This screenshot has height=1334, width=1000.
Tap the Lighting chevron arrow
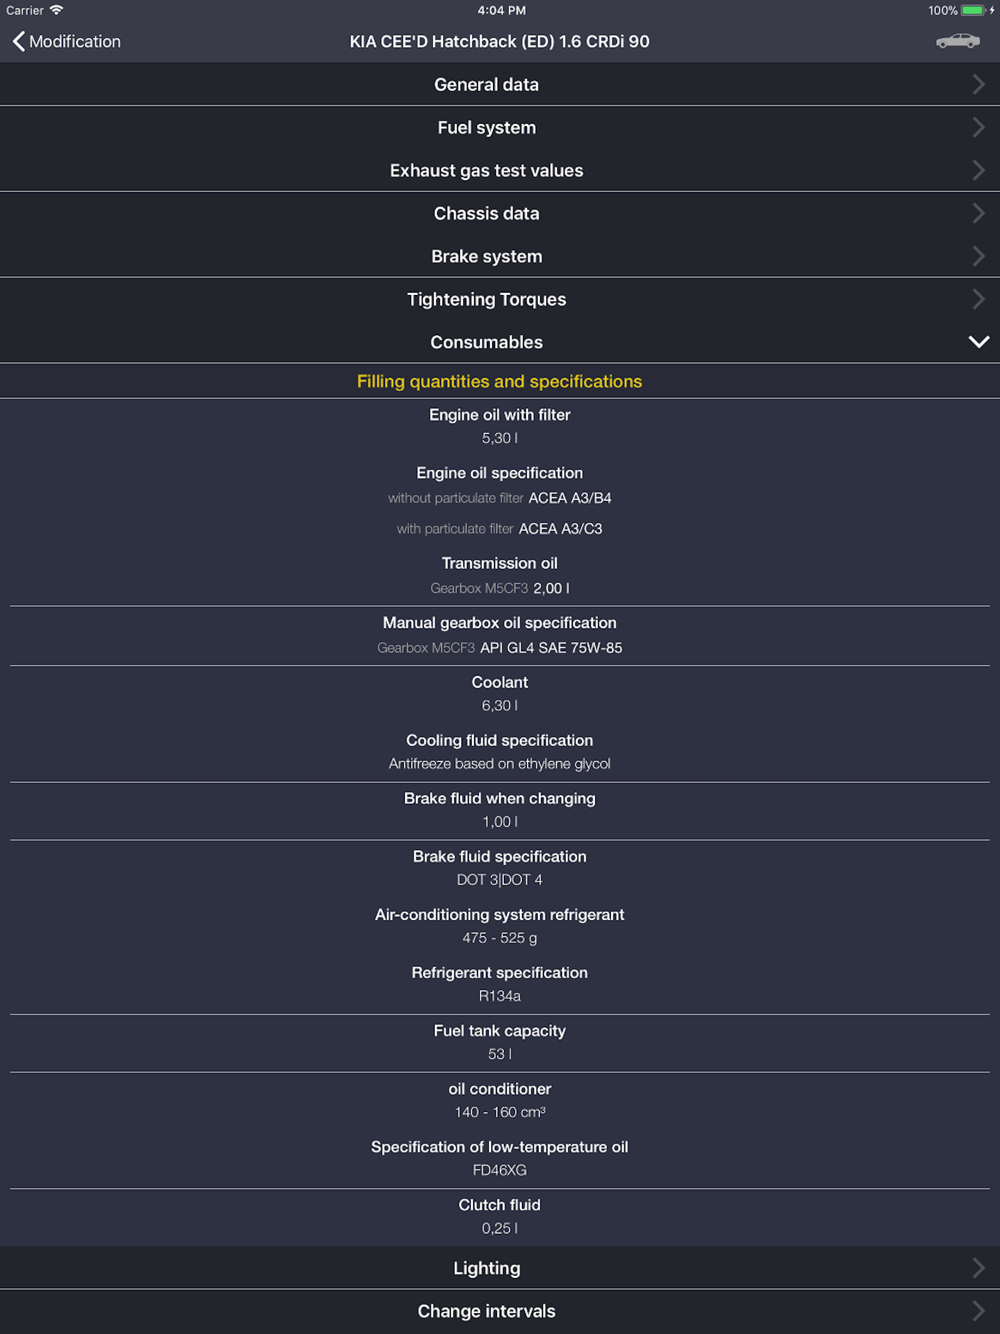tap(978, 1268)
